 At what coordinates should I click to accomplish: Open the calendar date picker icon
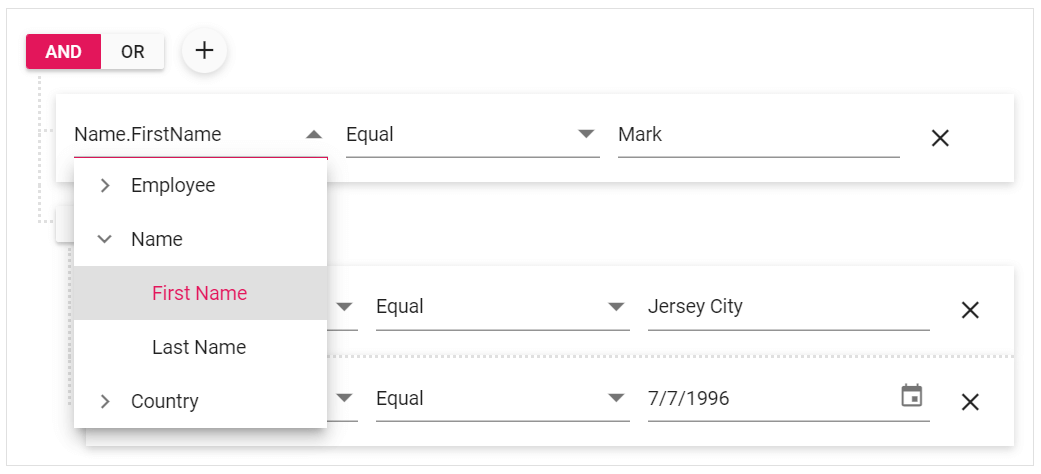[x=912, y=396]
